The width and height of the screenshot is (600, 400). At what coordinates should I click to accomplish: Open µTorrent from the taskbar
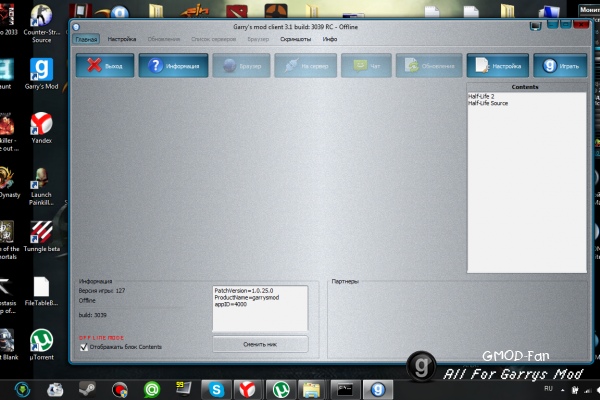coord(281,390)
